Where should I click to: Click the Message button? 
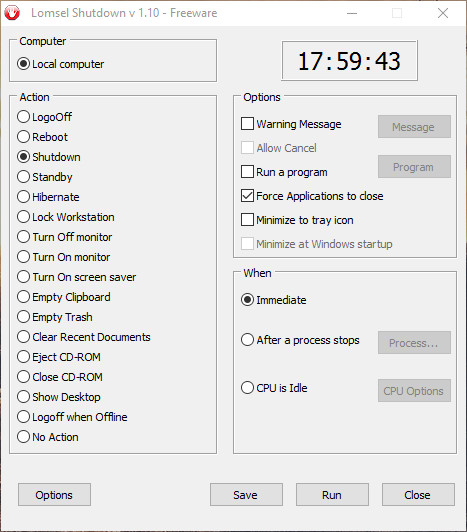414,127
